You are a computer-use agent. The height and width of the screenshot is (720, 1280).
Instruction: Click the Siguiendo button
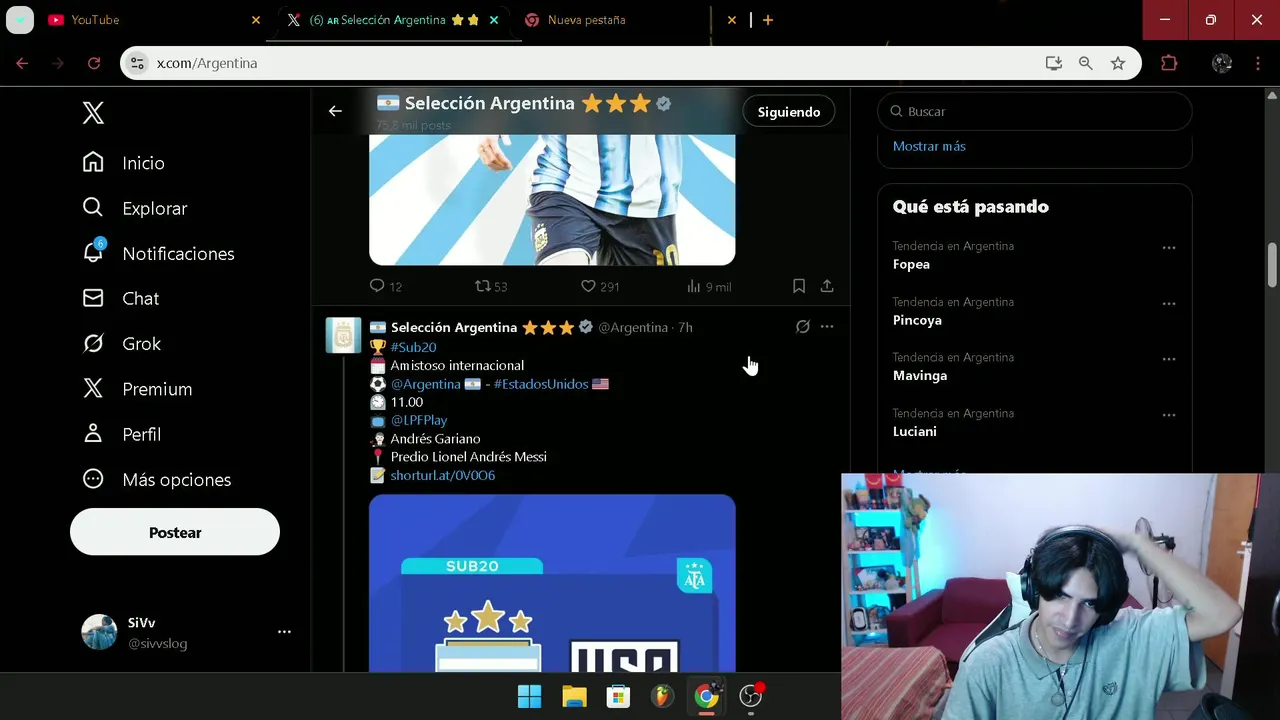click(789, 112)
